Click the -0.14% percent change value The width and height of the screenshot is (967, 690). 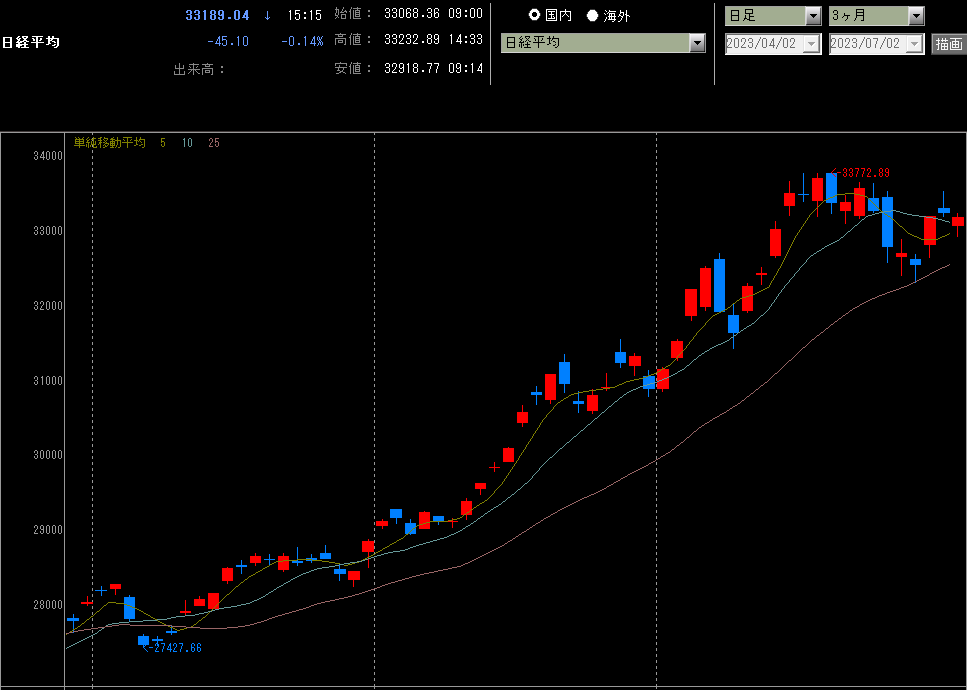tap(302, 41)
